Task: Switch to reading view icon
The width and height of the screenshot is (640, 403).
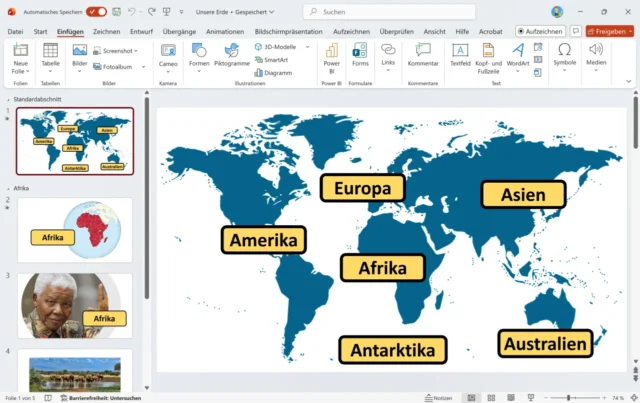Action: pos(511,398)
